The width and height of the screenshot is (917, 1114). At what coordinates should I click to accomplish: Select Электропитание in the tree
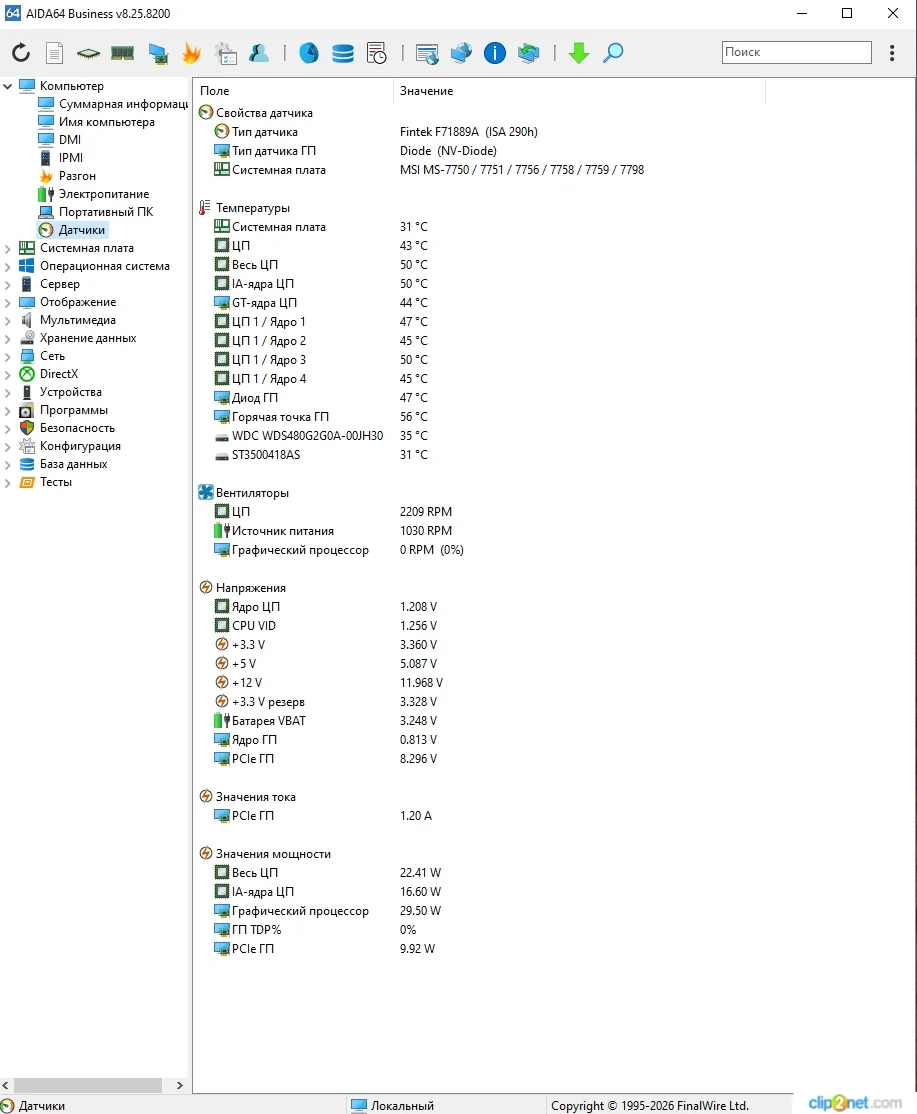point(94,194)
